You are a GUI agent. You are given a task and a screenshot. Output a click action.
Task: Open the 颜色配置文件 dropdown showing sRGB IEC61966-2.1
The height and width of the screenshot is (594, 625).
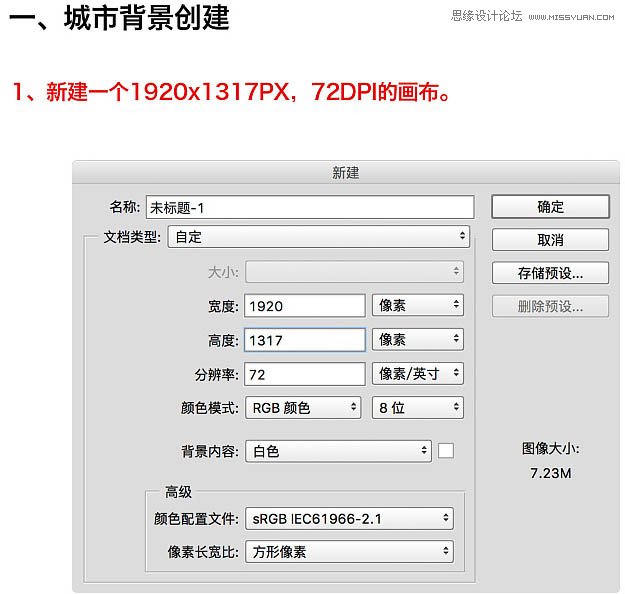349,519
